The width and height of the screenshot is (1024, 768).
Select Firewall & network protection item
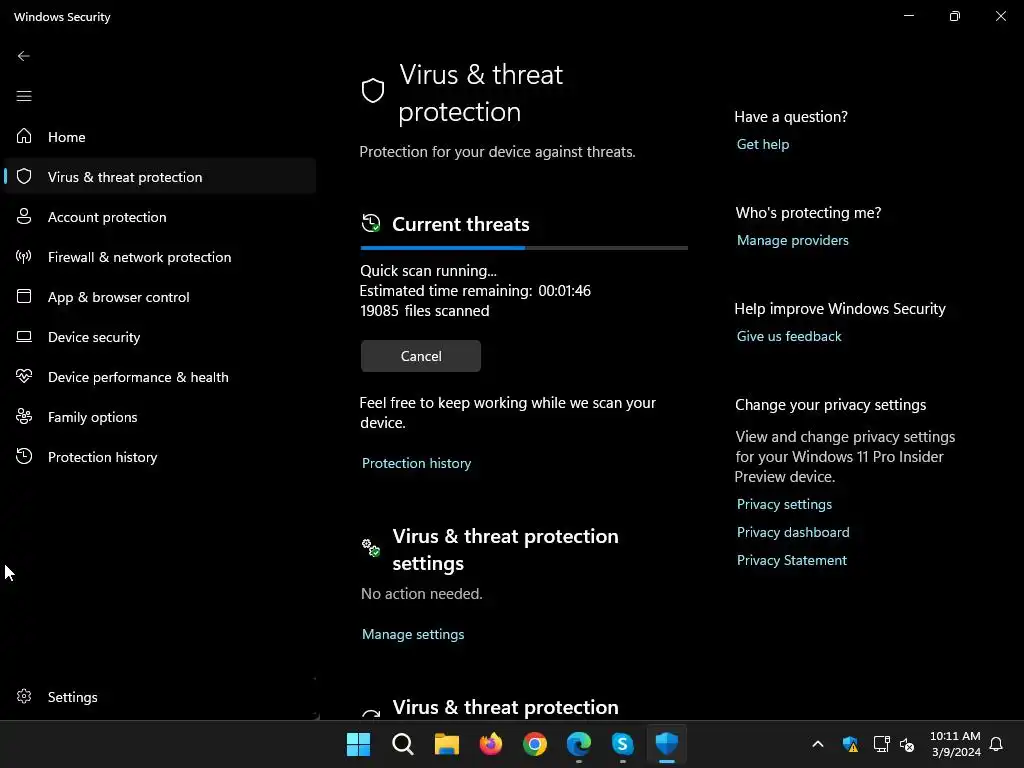[160, 257]
